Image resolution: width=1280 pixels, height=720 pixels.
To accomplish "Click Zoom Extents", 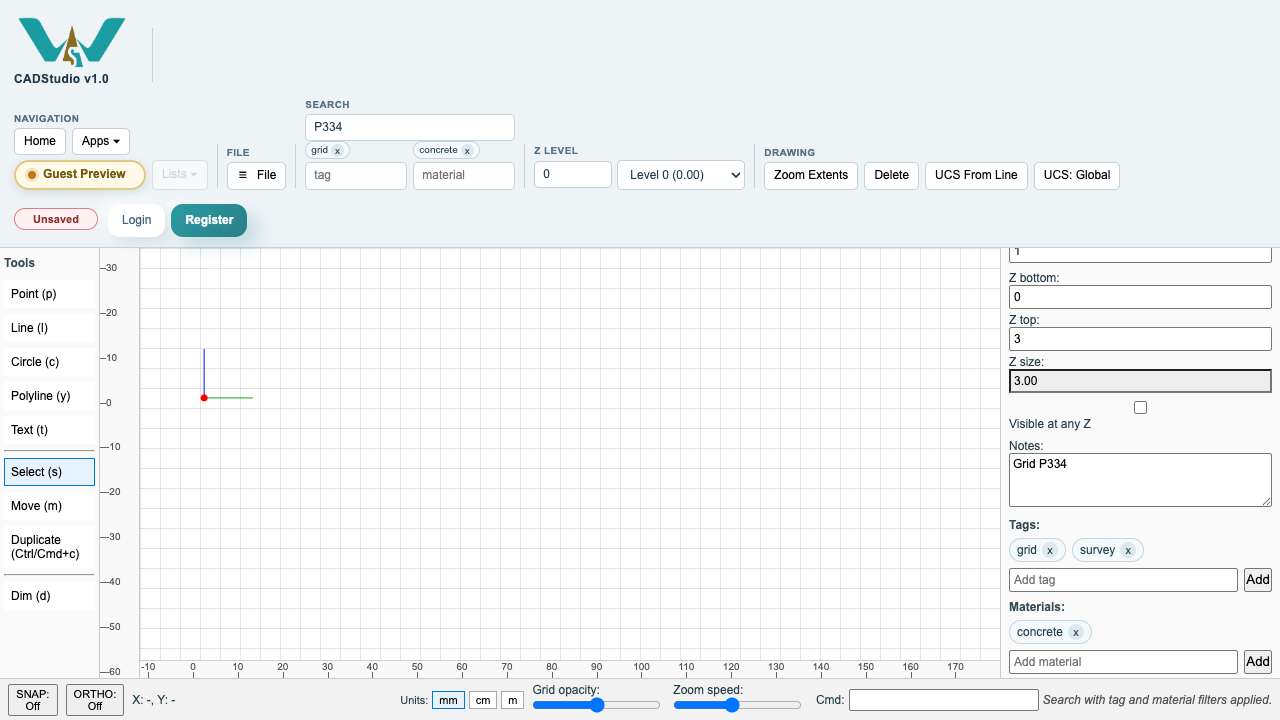I will coord(811,175).
